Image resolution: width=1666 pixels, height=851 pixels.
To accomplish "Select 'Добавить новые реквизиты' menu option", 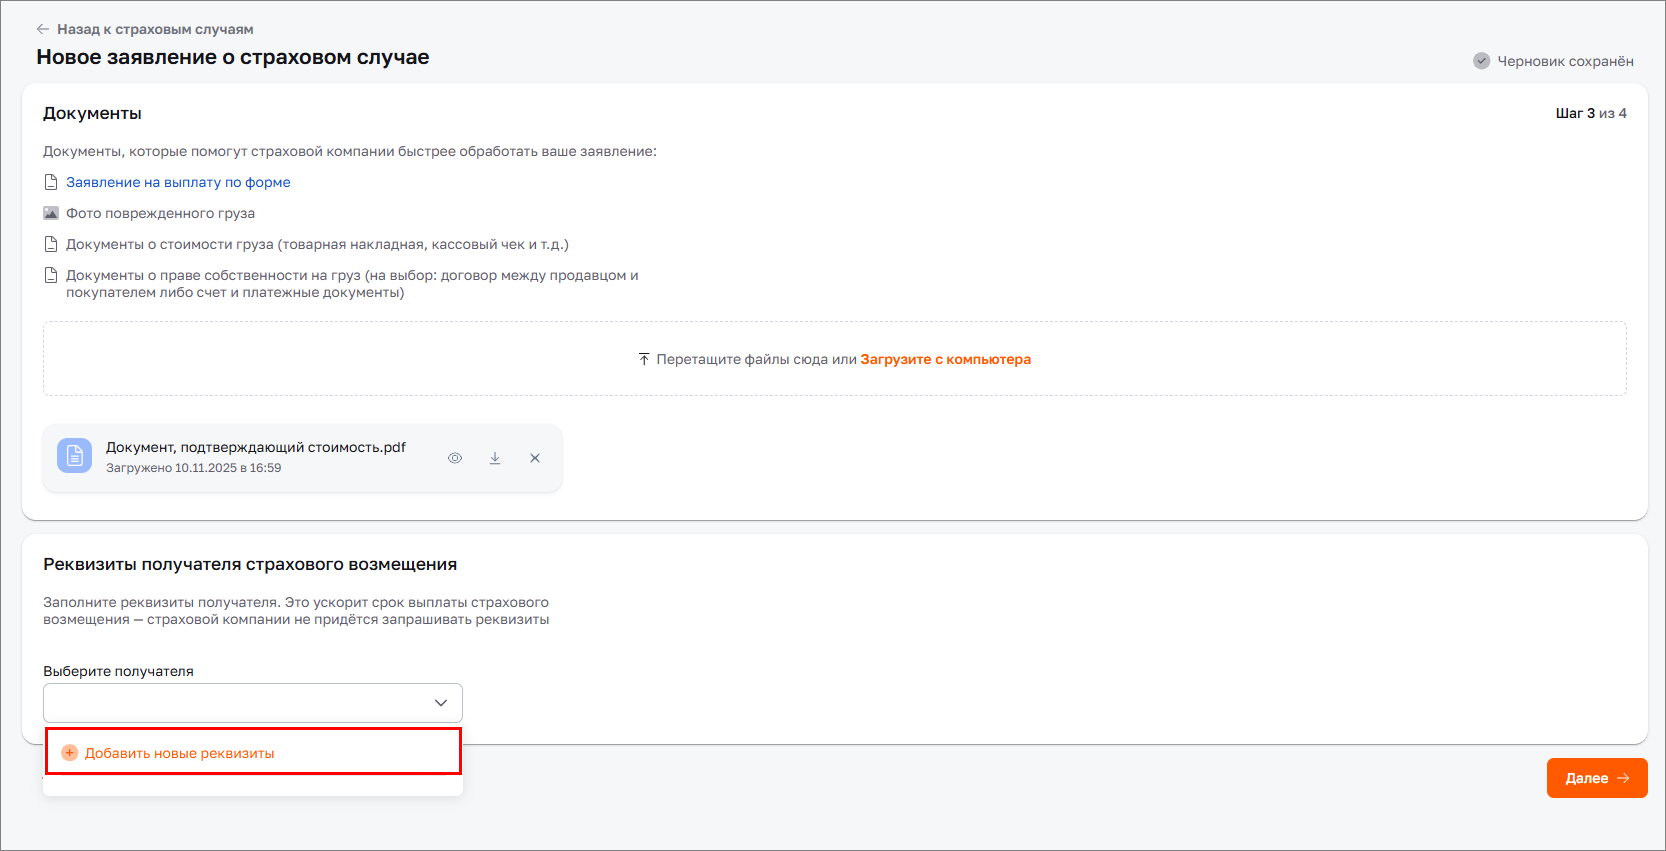I will tap(180, 753).
